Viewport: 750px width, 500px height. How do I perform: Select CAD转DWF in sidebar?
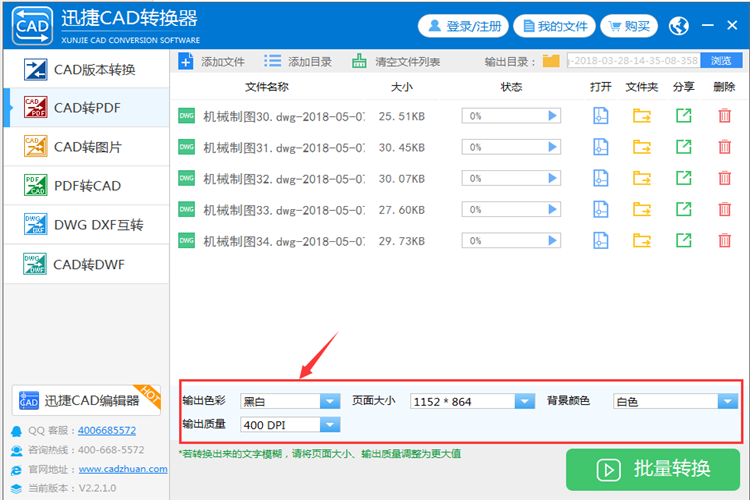pos(87,264)
